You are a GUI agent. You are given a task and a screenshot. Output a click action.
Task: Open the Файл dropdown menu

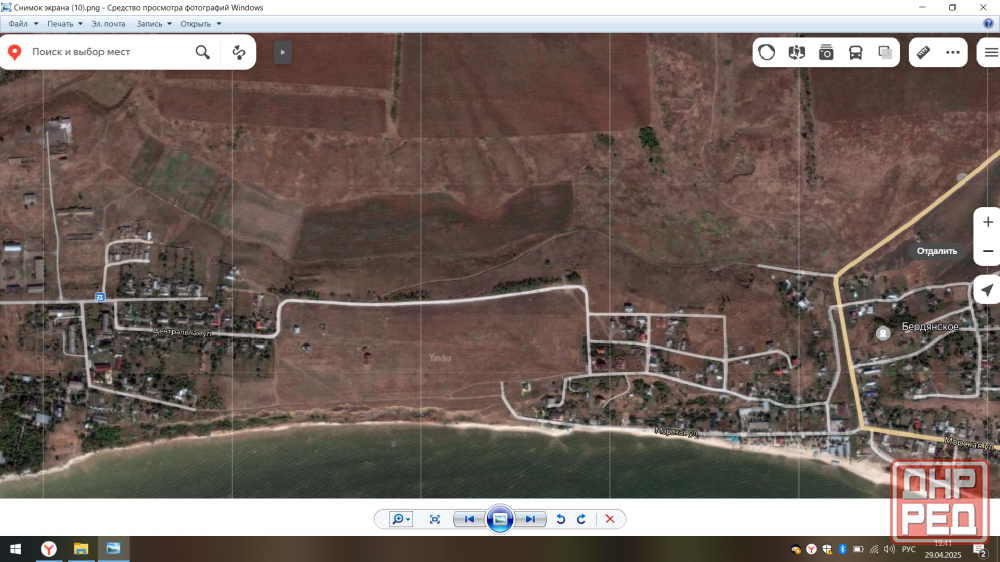[x=23, y=23]
